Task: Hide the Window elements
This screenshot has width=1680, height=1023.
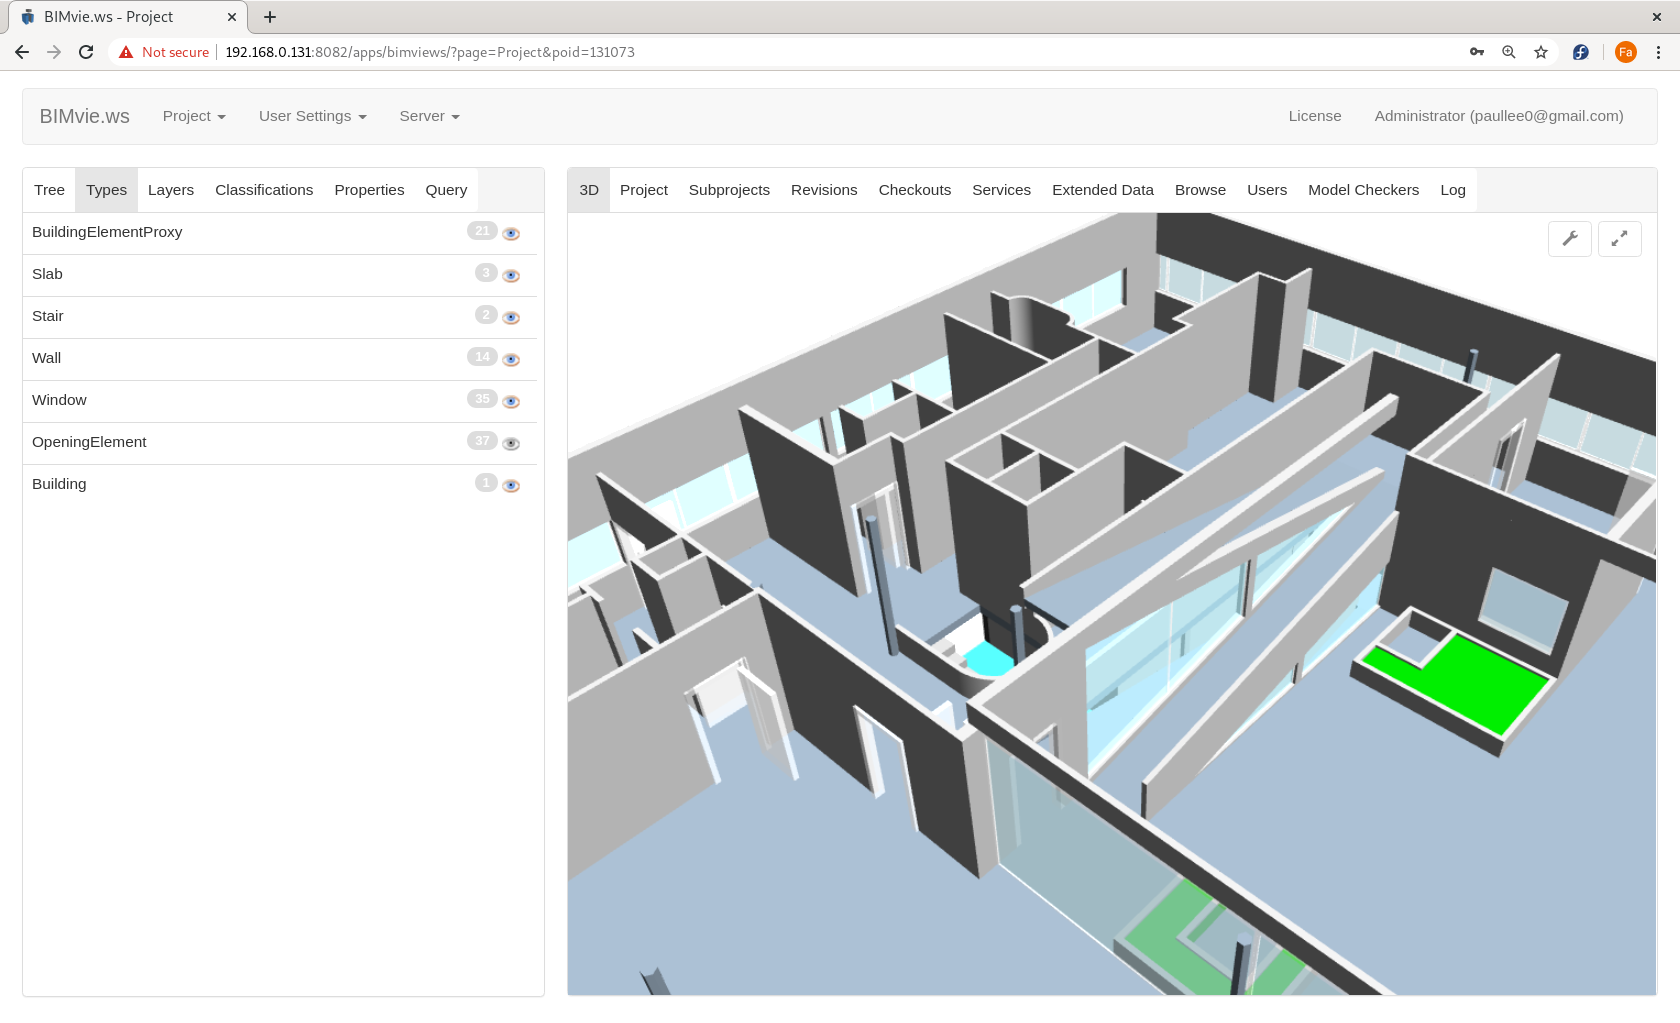Action: (511, 401)
